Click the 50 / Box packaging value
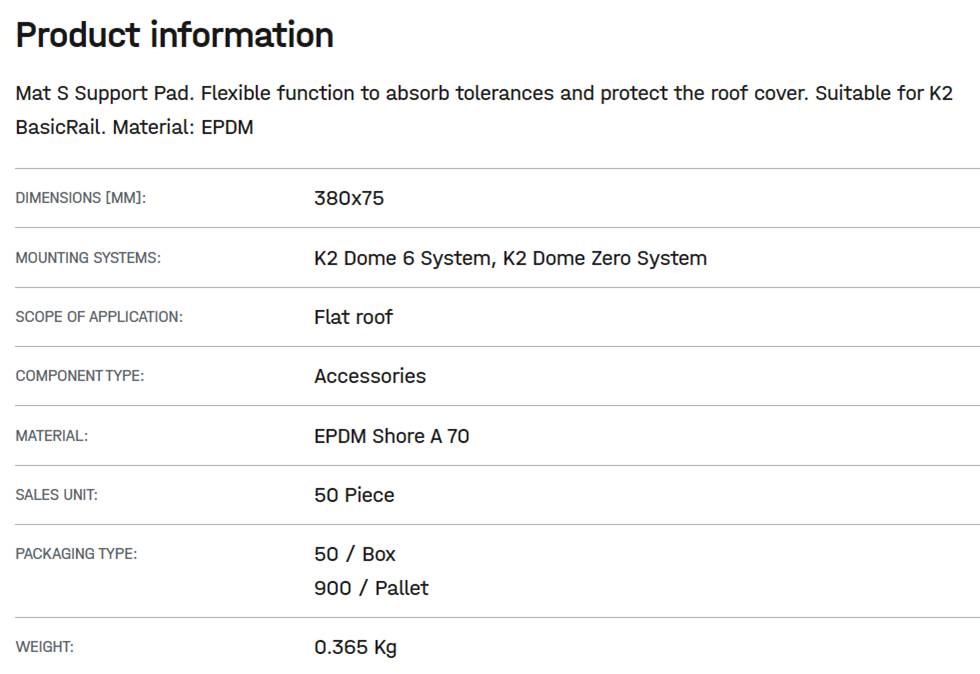 (355, 554)
